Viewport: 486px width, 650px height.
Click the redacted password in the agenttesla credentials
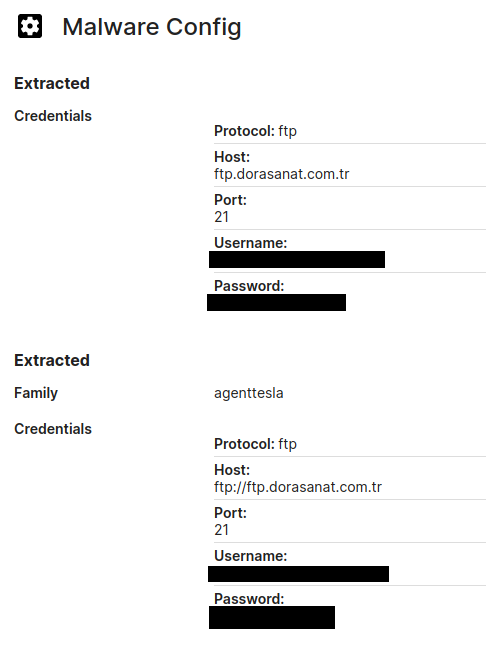(272, 618)
